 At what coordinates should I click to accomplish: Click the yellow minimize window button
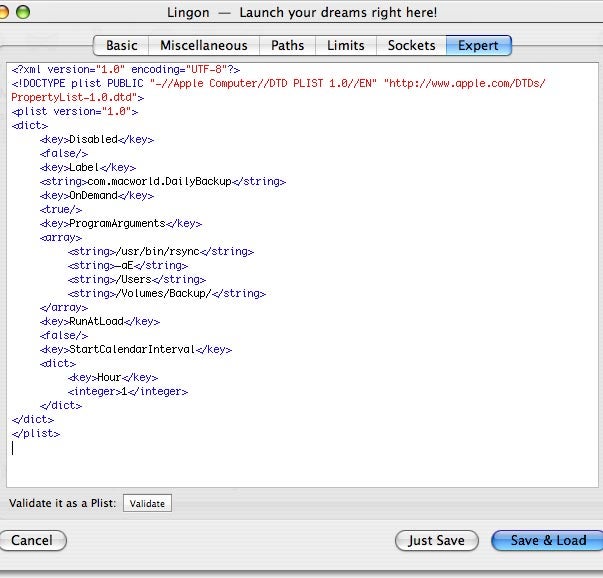3,12
